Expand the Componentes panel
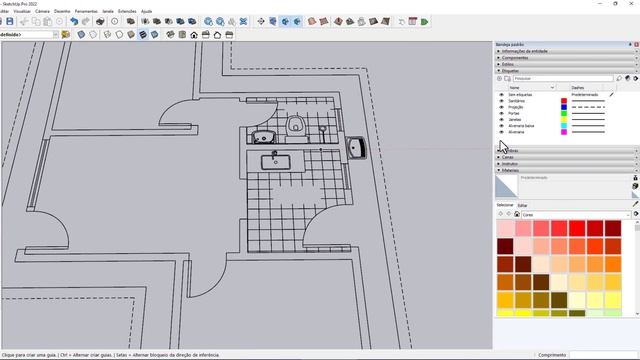The width and height of the screenshot is (640, 360). tap(567, 58)
